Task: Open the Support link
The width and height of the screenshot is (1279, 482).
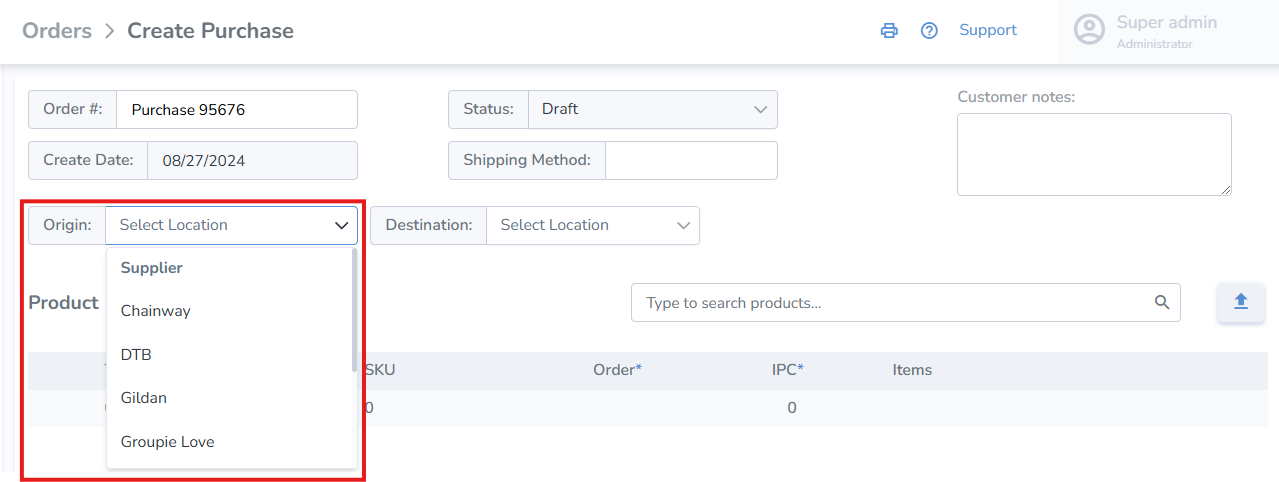Action: [x=987, y=30]
